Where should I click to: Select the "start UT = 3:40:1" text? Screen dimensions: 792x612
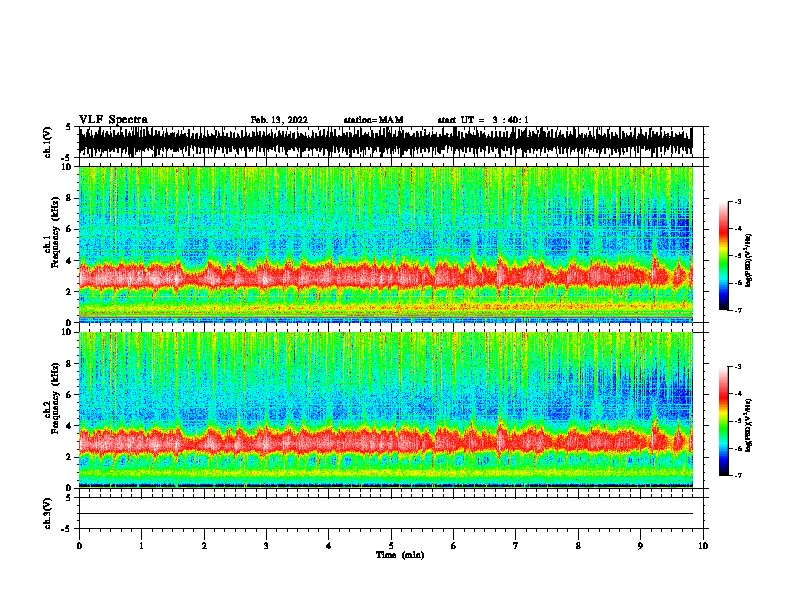pos(483,120)
